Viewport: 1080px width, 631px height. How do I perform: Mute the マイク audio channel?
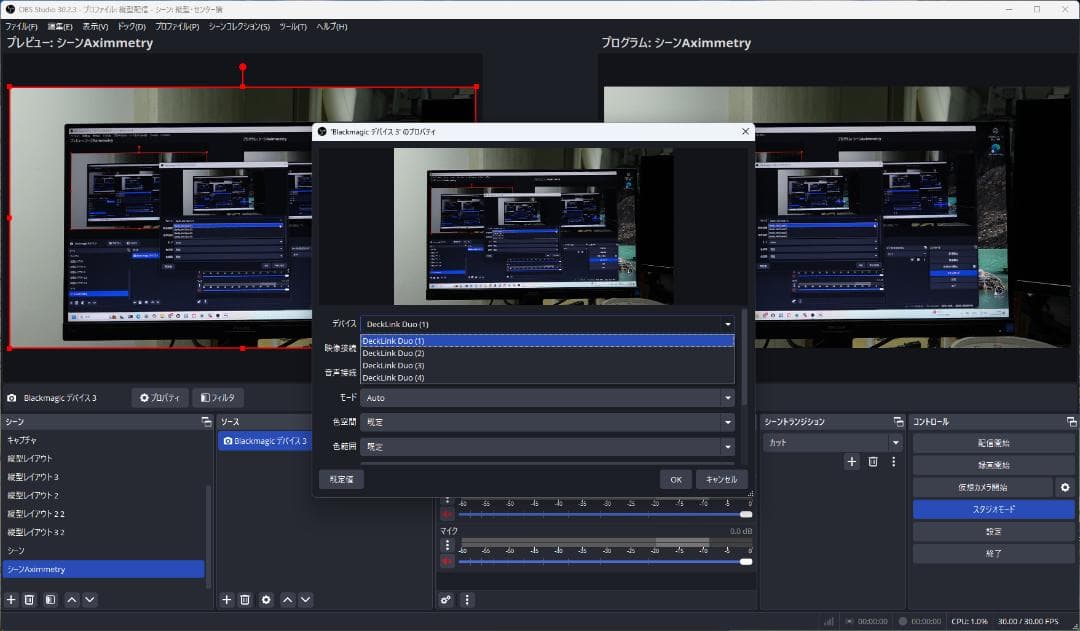(447, 561)
